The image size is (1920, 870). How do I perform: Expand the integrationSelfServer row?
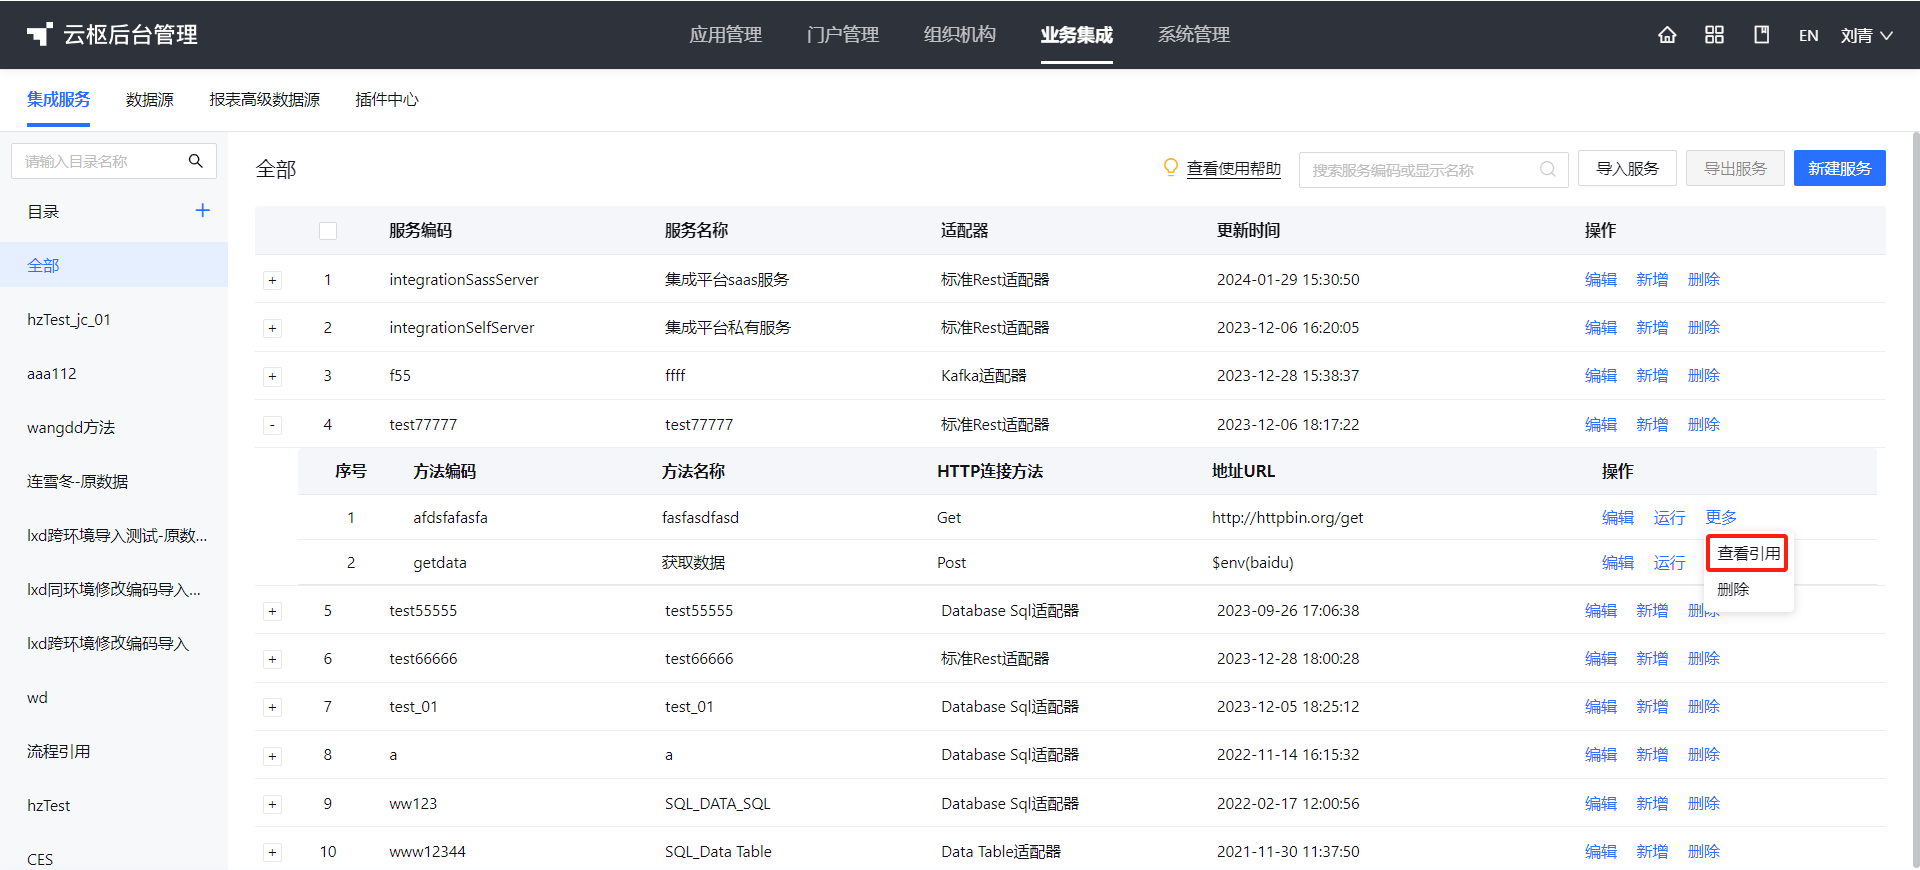[272, 328]
